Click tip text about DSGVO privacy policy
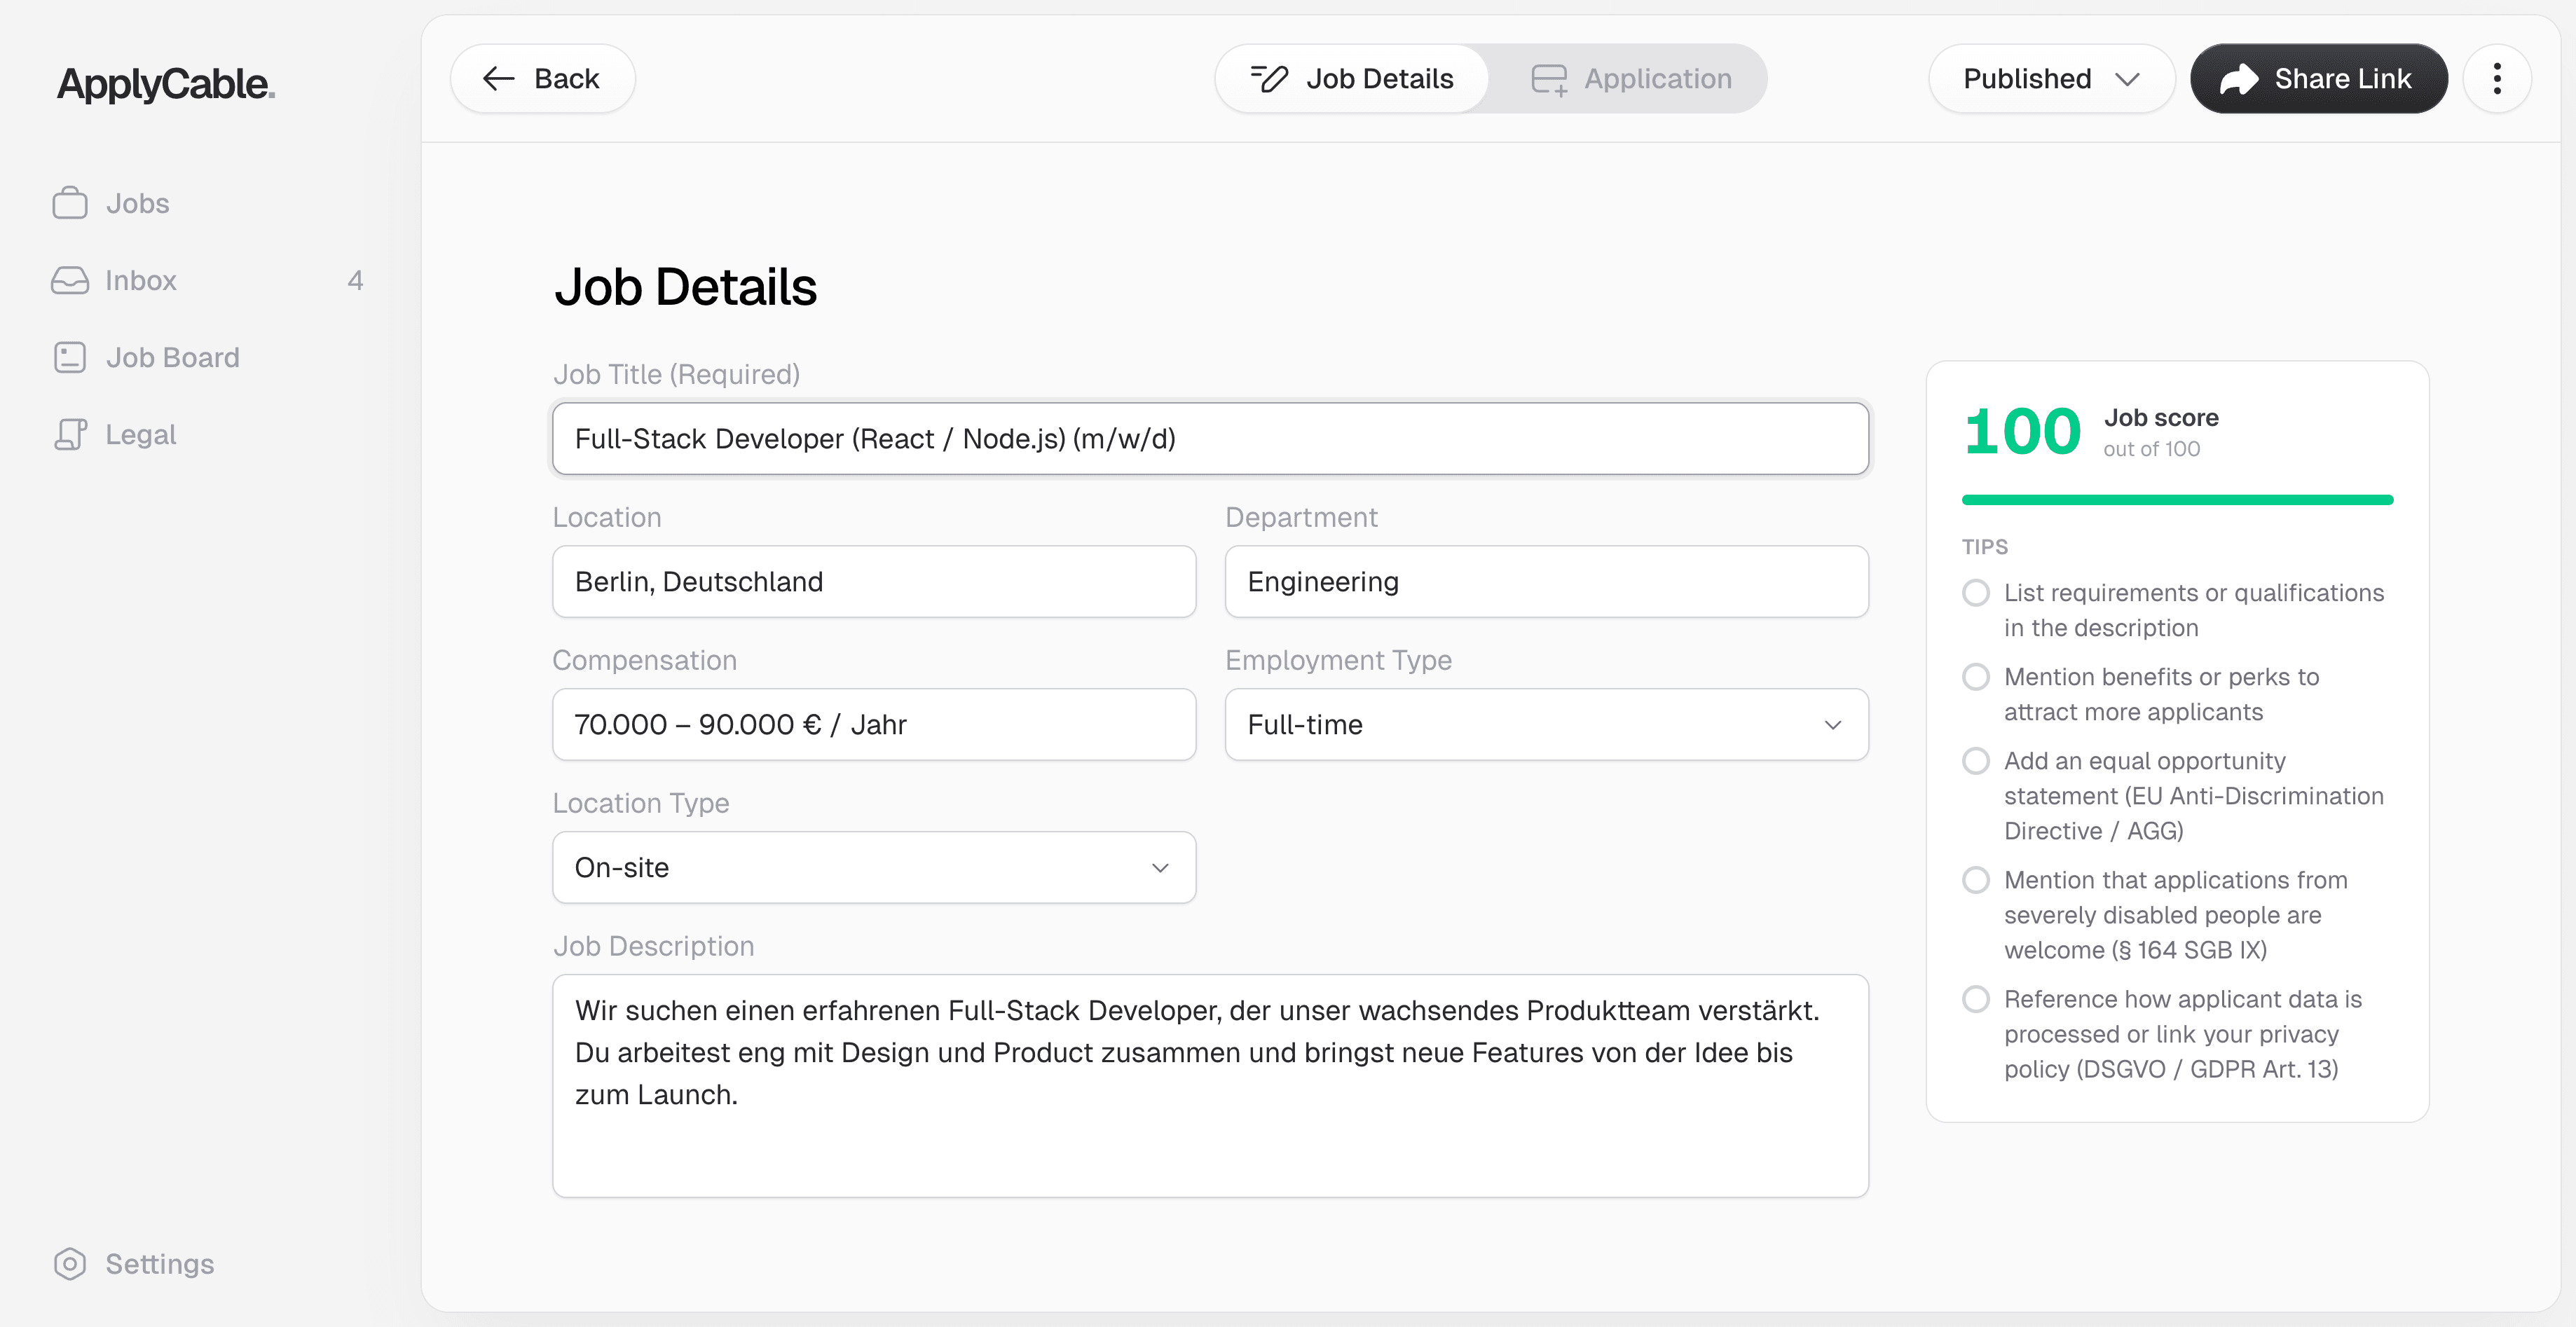The width and height of the screenshot is (2576, 1327). (2183, 1034)
